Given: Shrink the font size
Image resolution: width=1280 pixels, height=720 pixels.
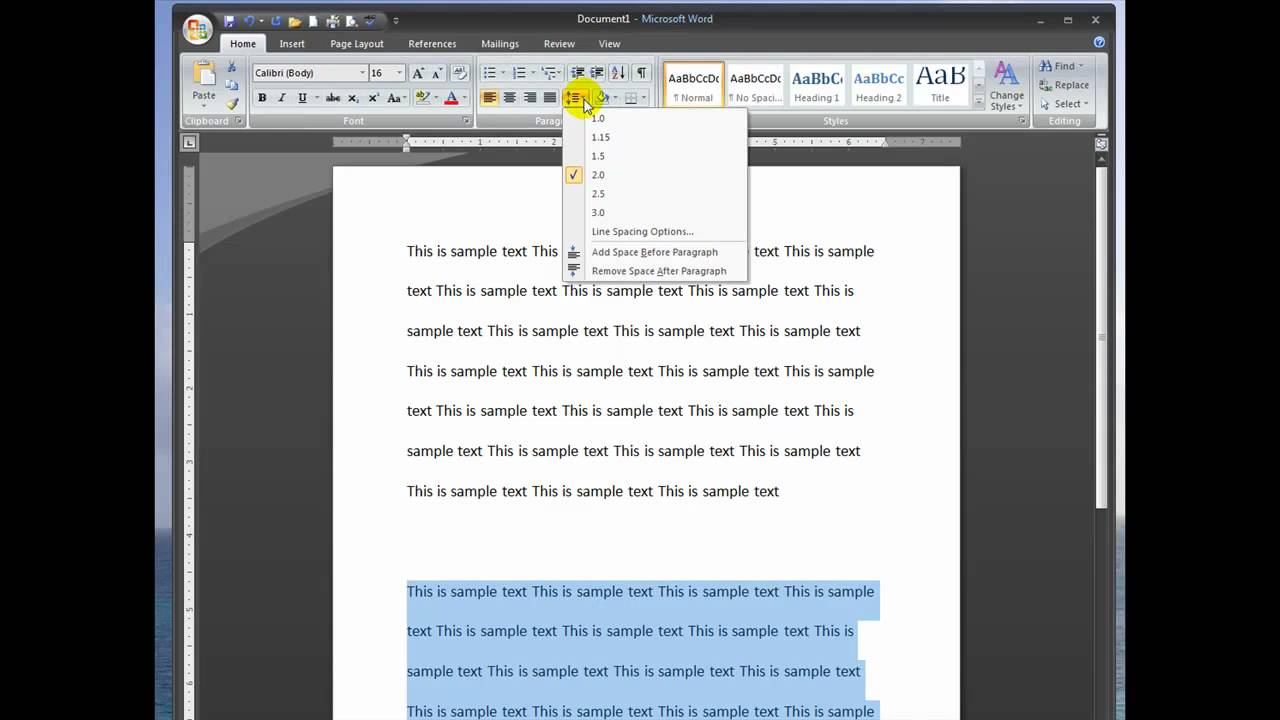Looking at the screenshot, I should (437, 73).
